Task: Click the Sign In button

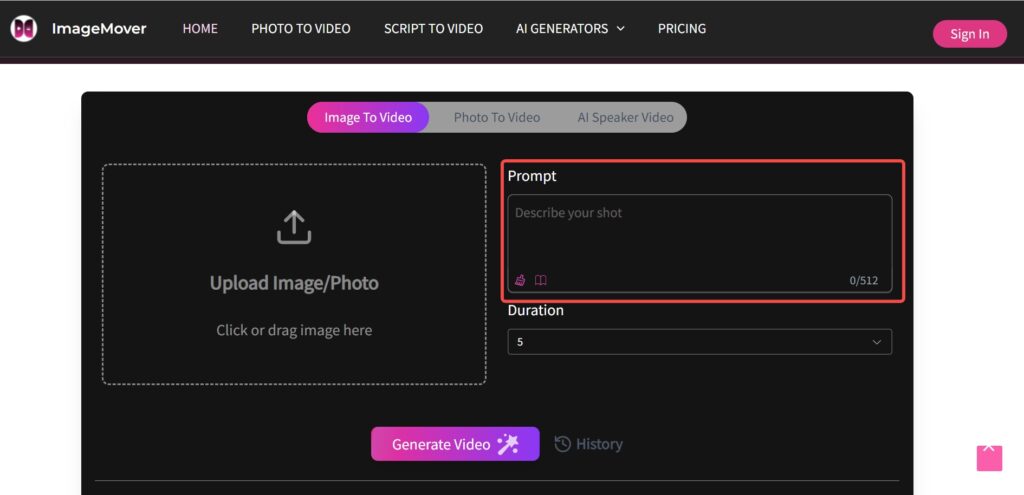Action: (x=970, y=34)
